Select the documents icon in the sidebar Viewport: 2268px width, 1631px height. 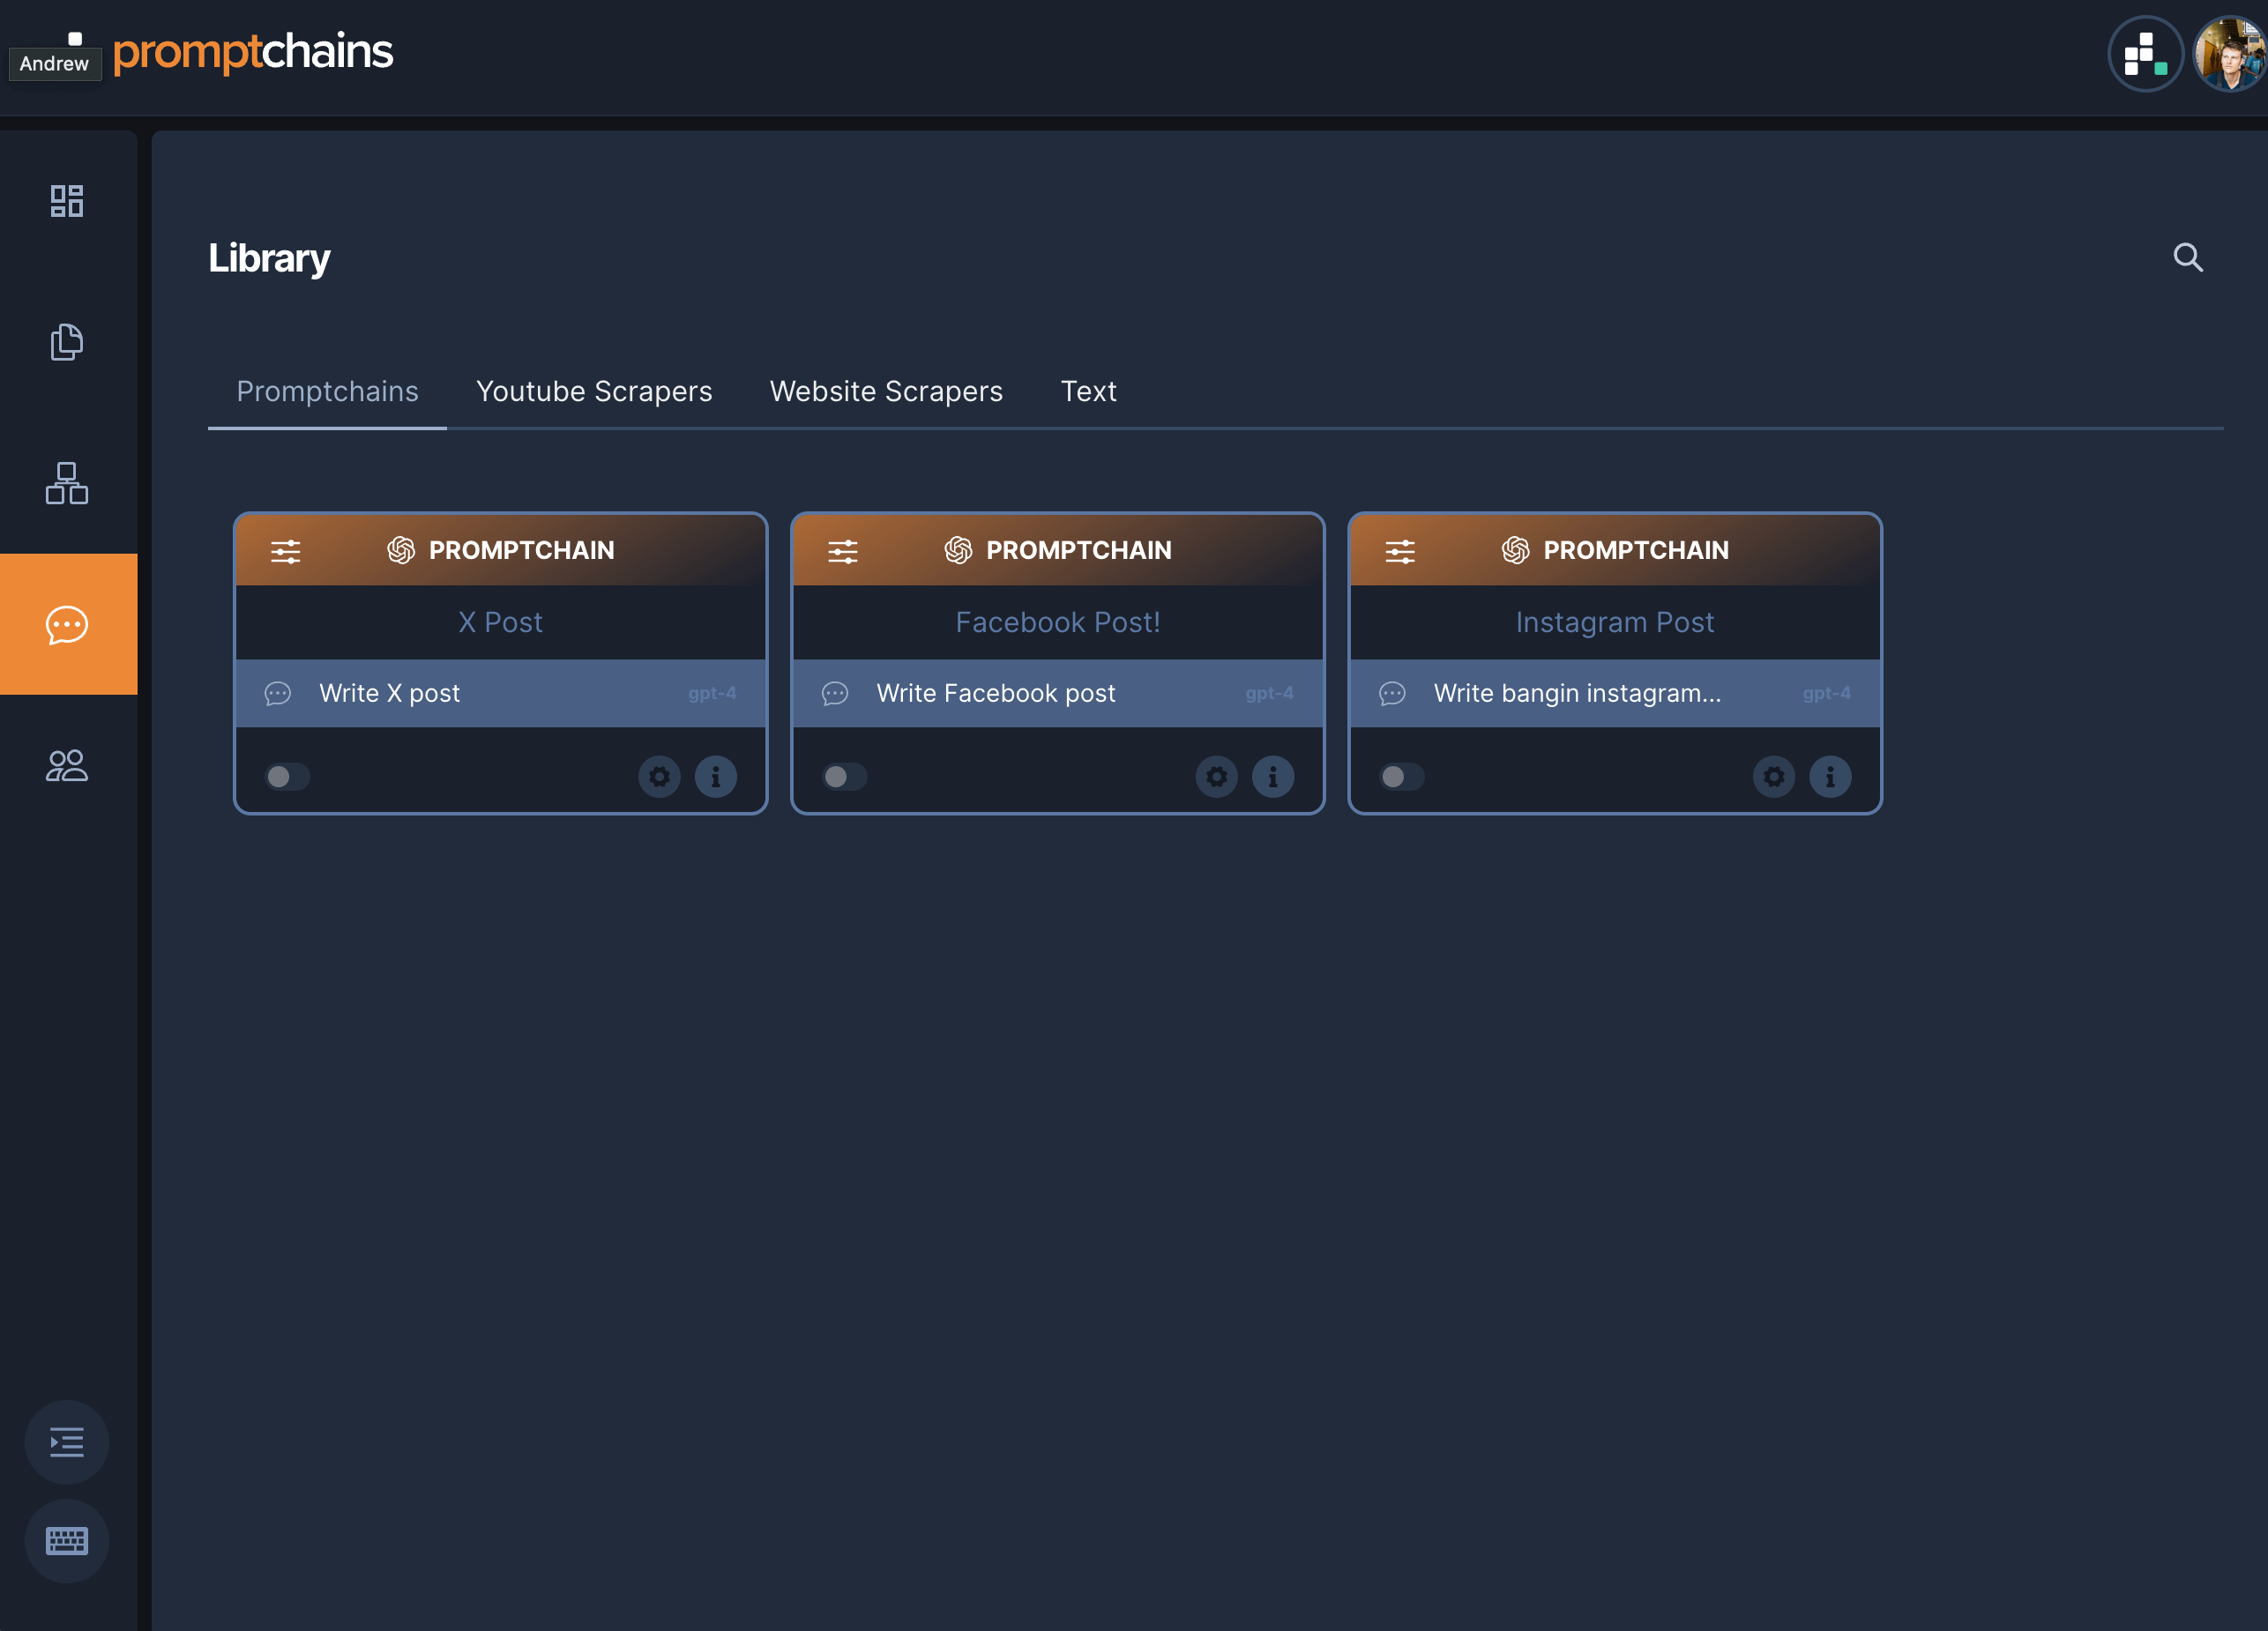67,343
